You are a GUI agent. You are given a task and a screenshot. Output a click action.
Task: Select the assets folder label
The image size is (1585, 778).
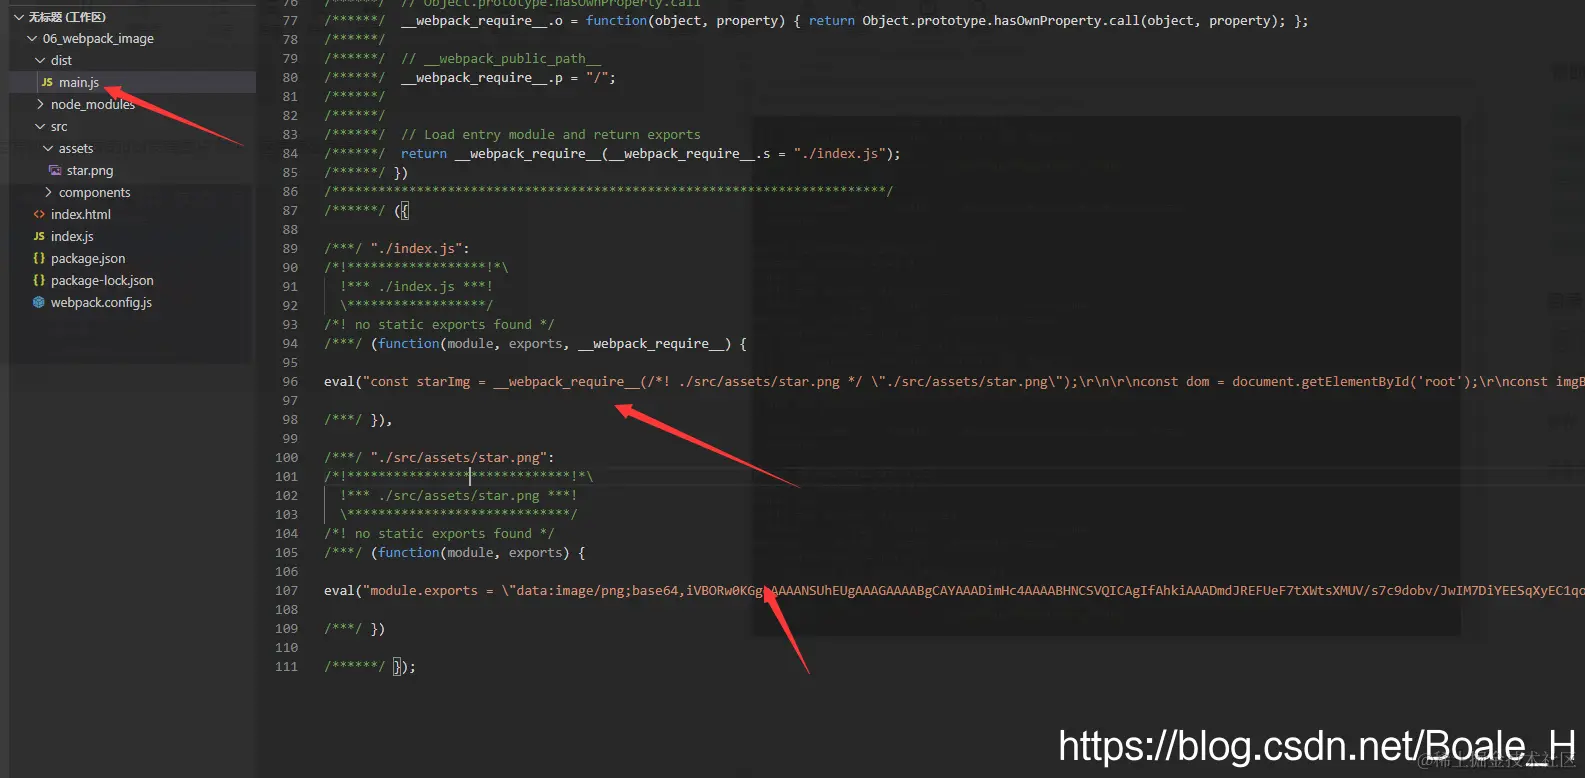[x=76, y=149]
